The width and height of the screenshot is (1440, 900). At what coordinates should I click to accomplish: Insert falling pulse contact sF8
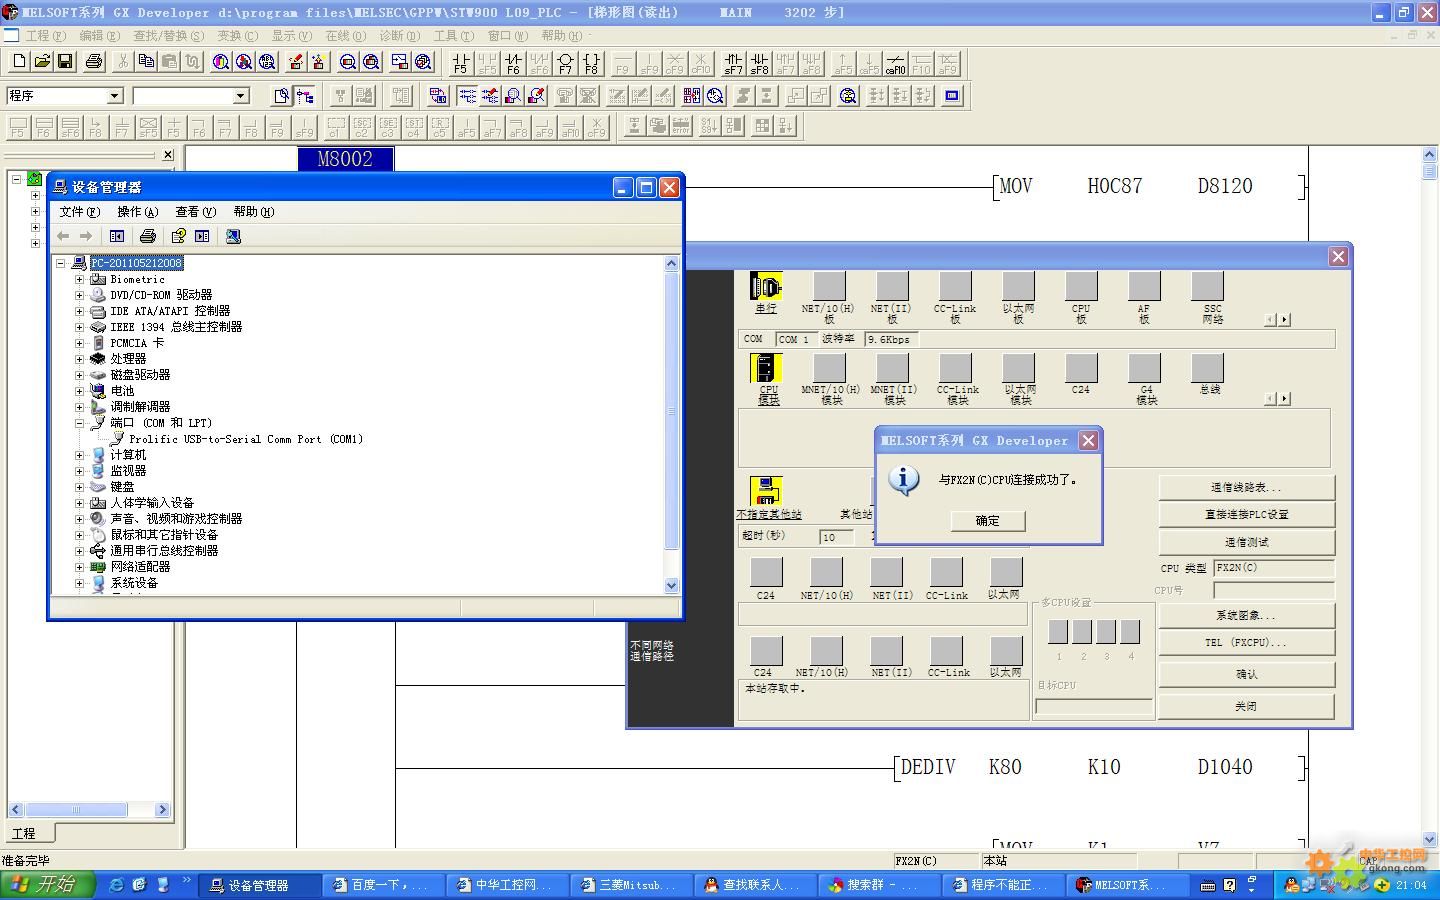click(759, 64)
